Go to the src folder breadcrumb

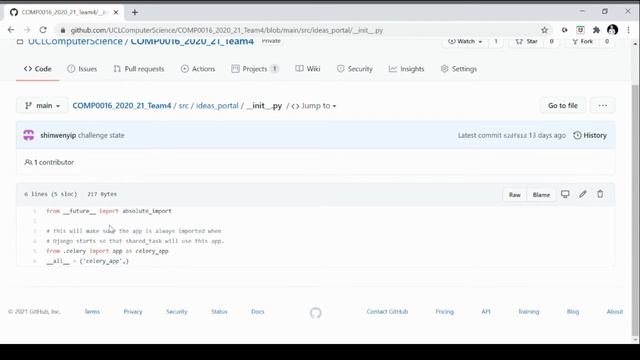point(184,106)
